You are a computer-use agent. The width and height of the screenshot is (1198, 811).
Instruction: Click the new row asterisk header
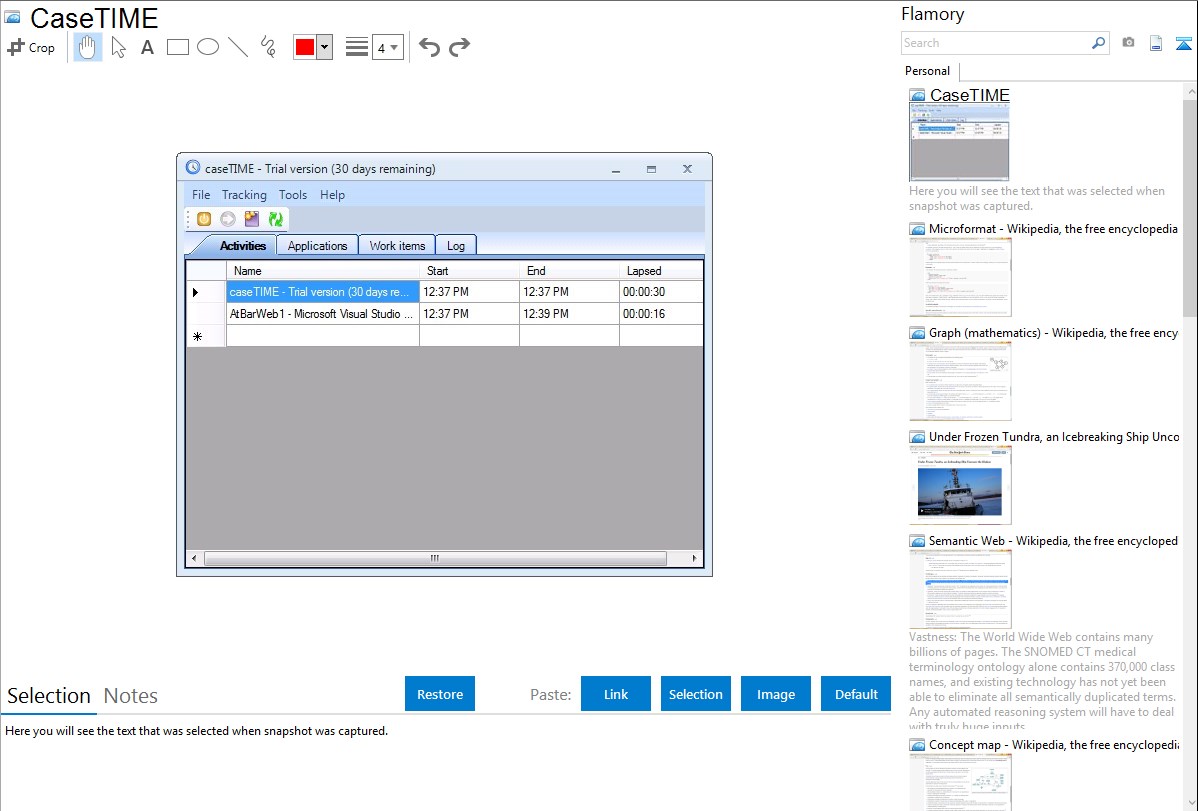pos(206,336)
